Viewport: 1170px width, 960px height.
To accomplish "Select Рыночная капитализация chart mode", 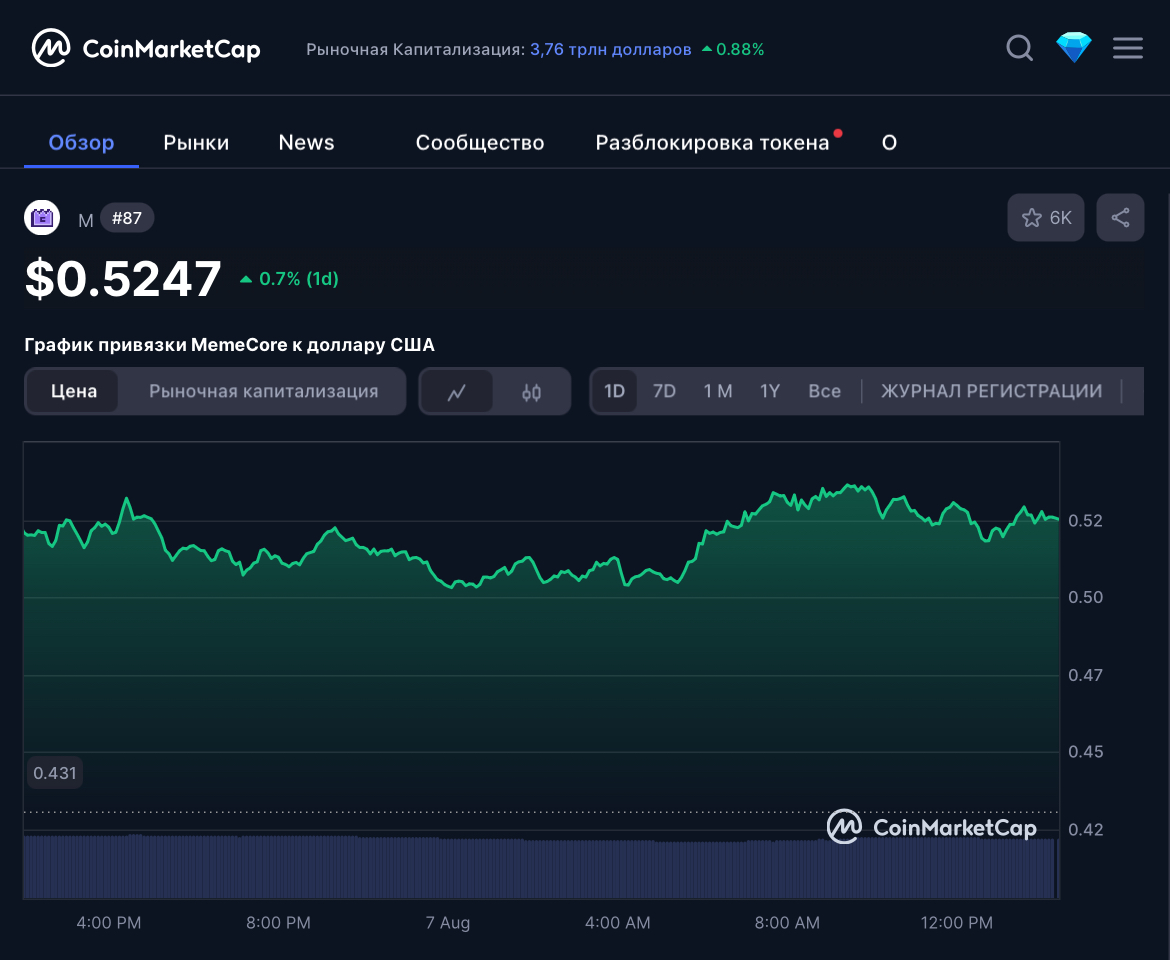I will tap(263, 391).
